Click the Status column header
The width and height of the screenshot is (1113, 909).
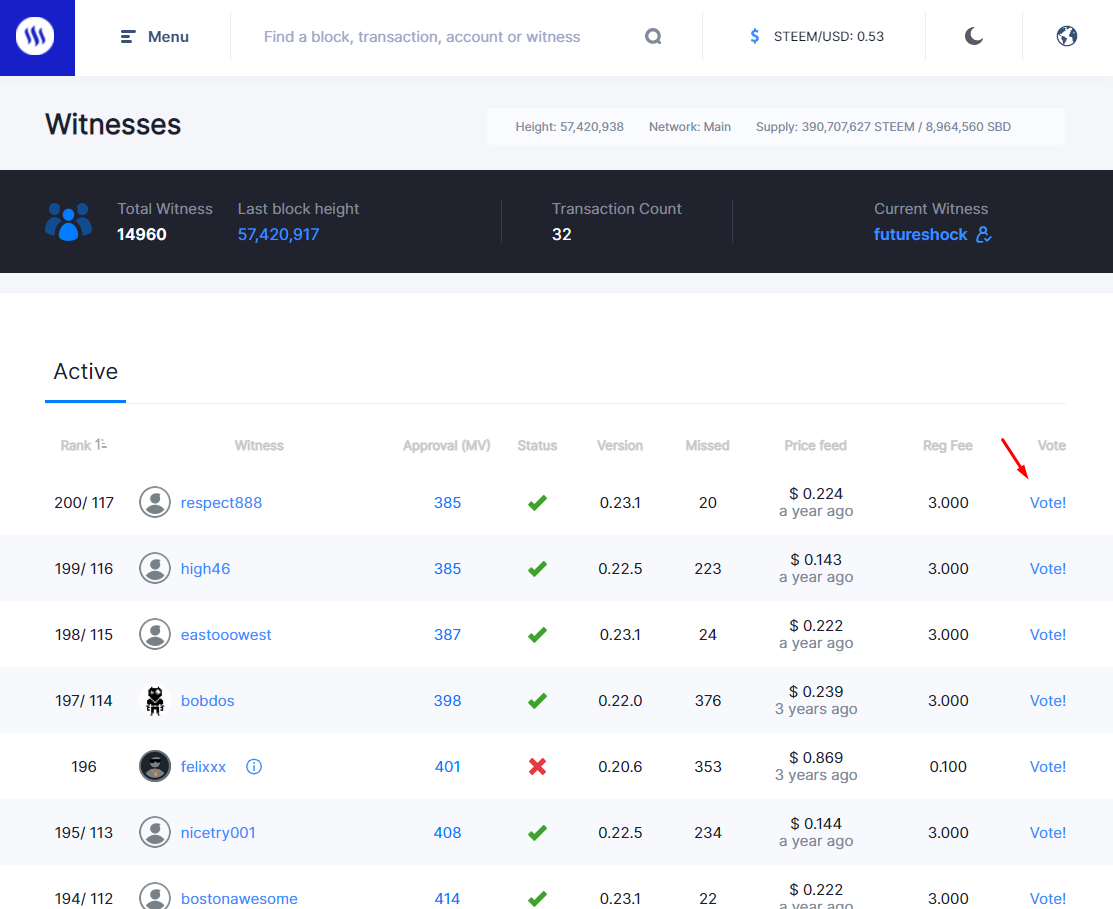[x=537, y=446]
